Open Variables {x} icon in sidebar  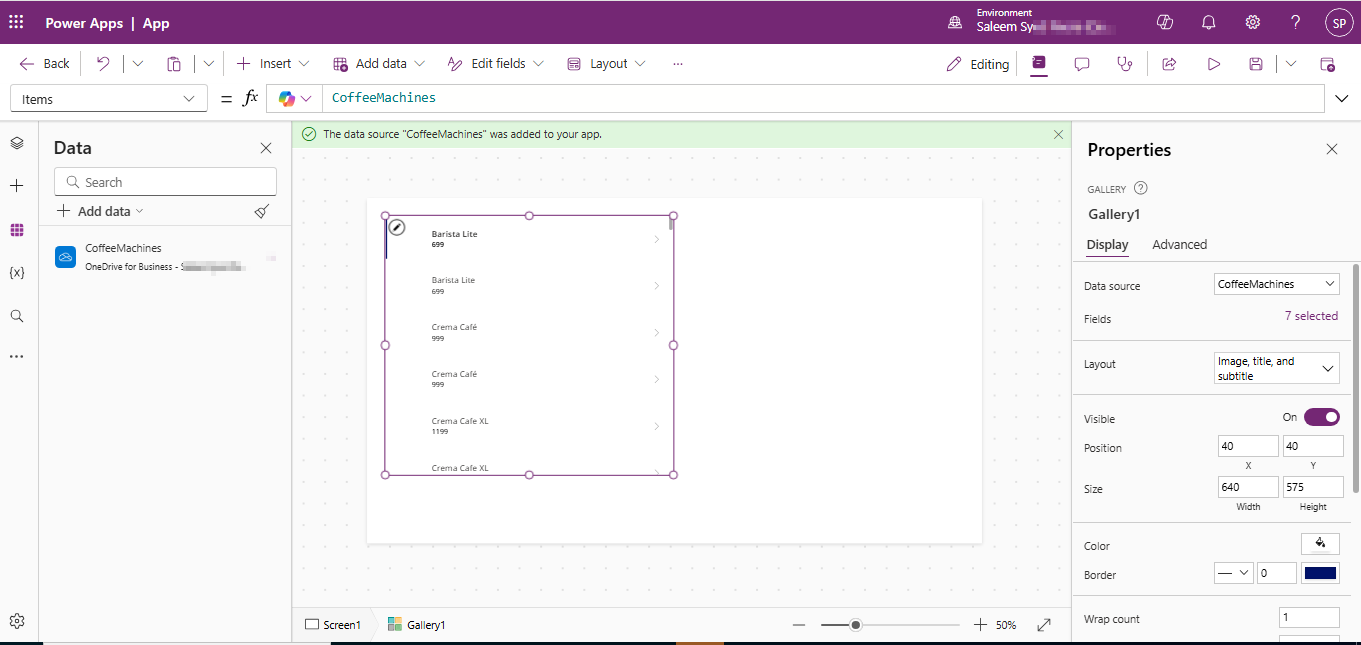(17, 272)
